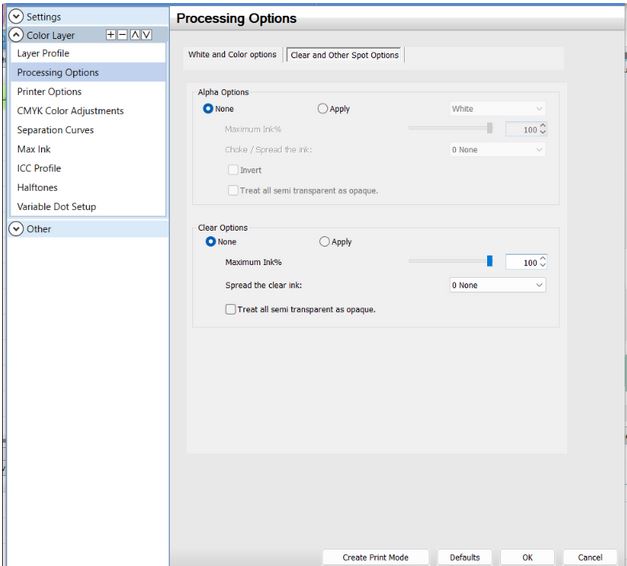Check Clear Options Treat all semi transparent
Screen dimensions: 627x566
click(x=230, y=309)
